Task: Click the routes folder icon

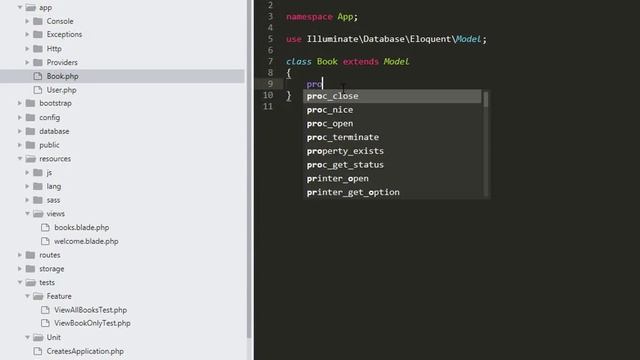Action: (x=31, y=255)
